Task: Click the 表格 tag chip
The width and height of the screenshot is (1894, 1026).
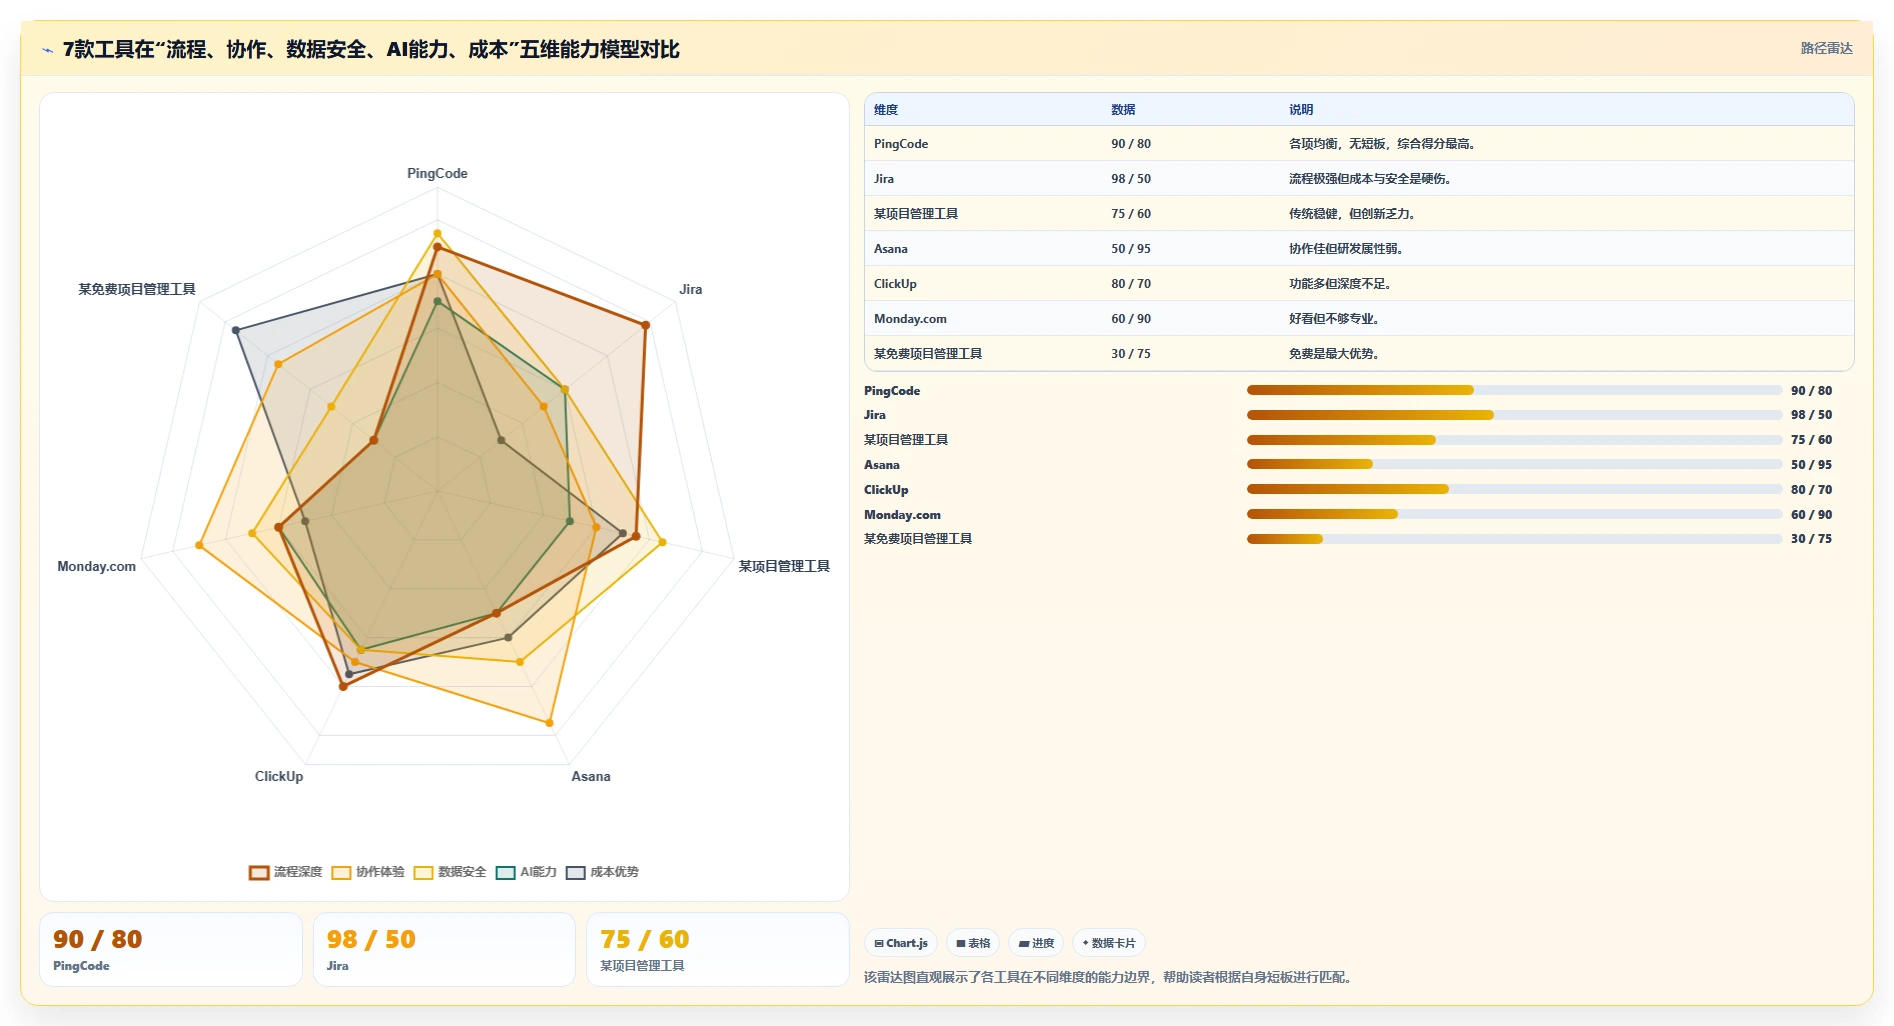Action: click(x=973, y=943)
